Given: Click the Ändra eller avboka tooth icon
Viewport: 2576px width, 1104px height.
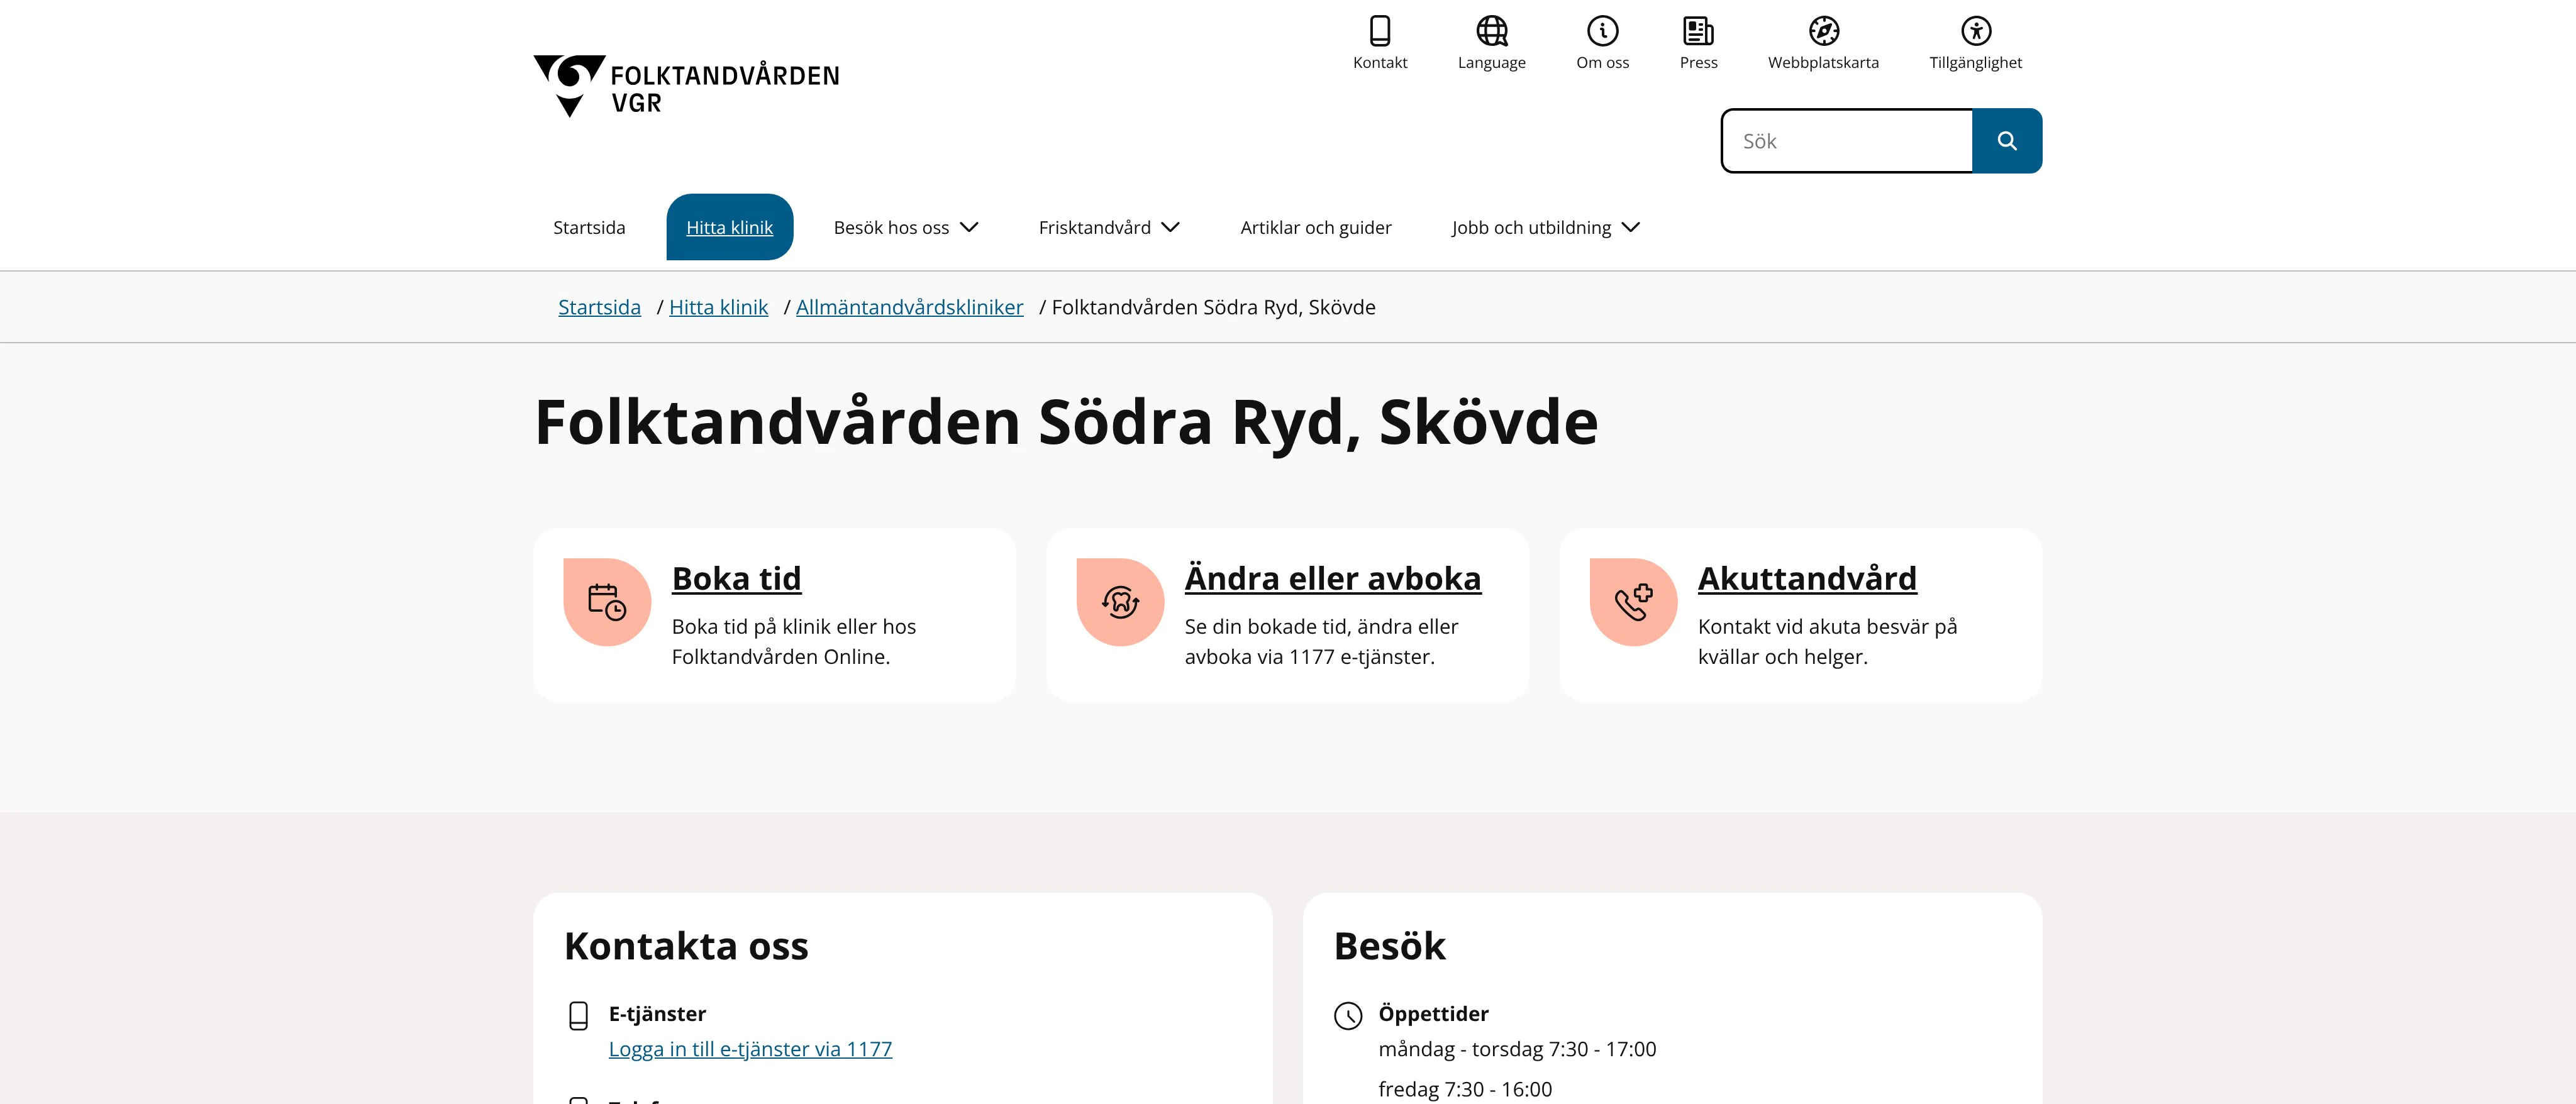Looking at the screenshot, I should (x=1120, y=602).
